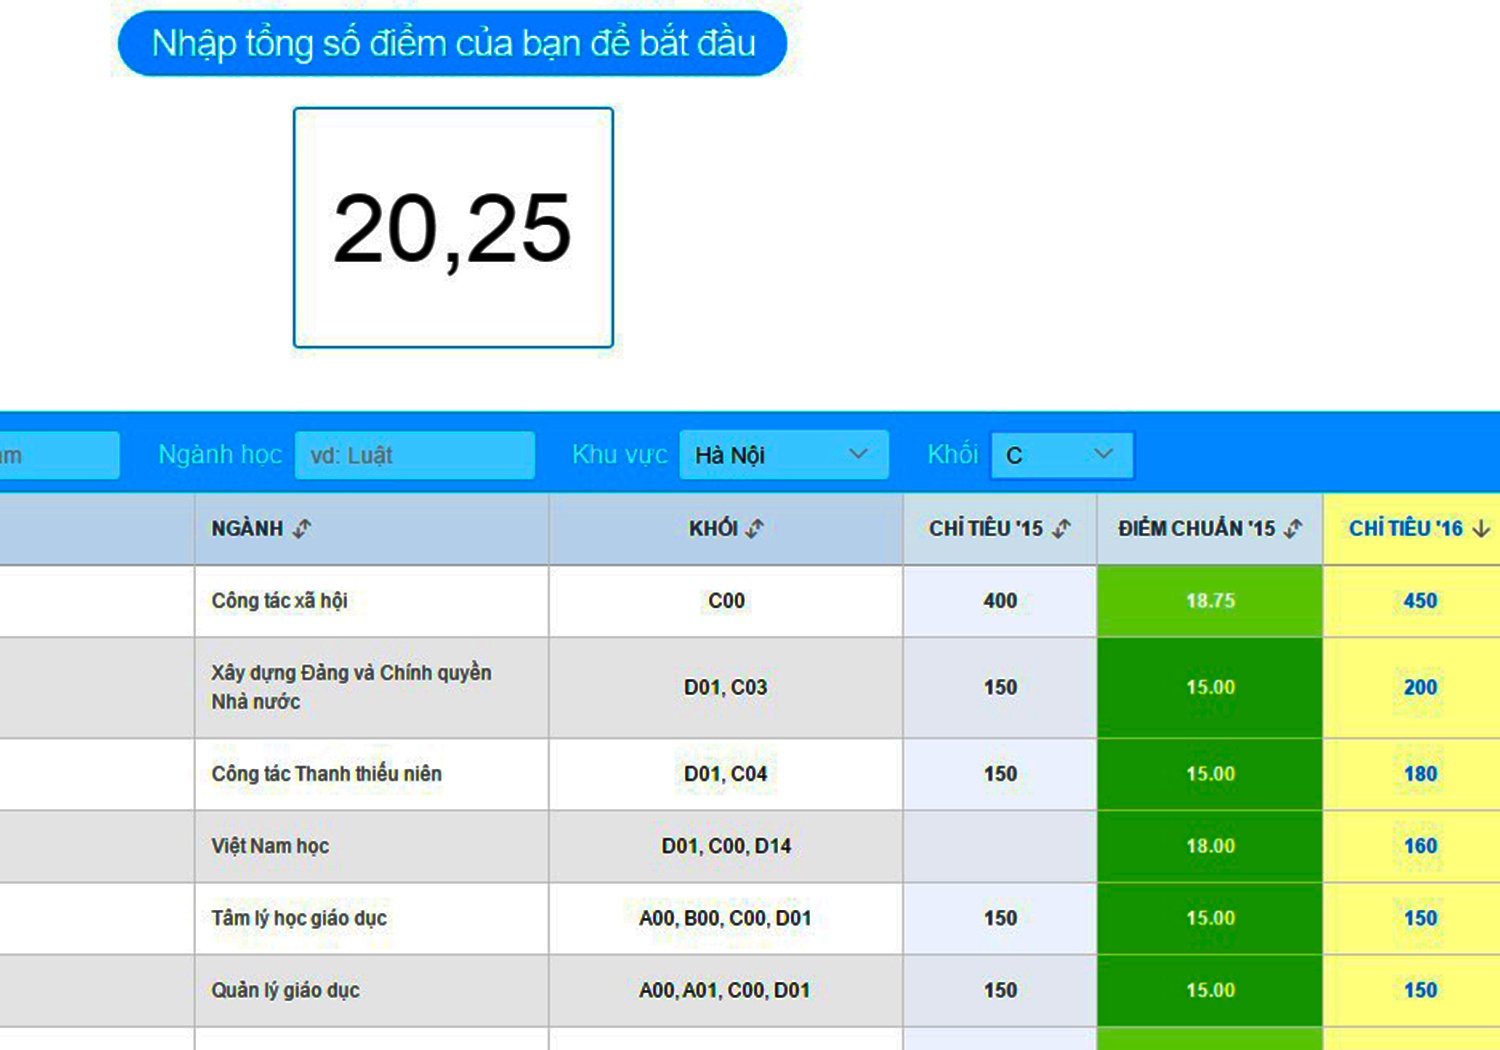
Task: Open the Khu vực dropdown showing Hà Nội
Action: [x=784, y=454]
